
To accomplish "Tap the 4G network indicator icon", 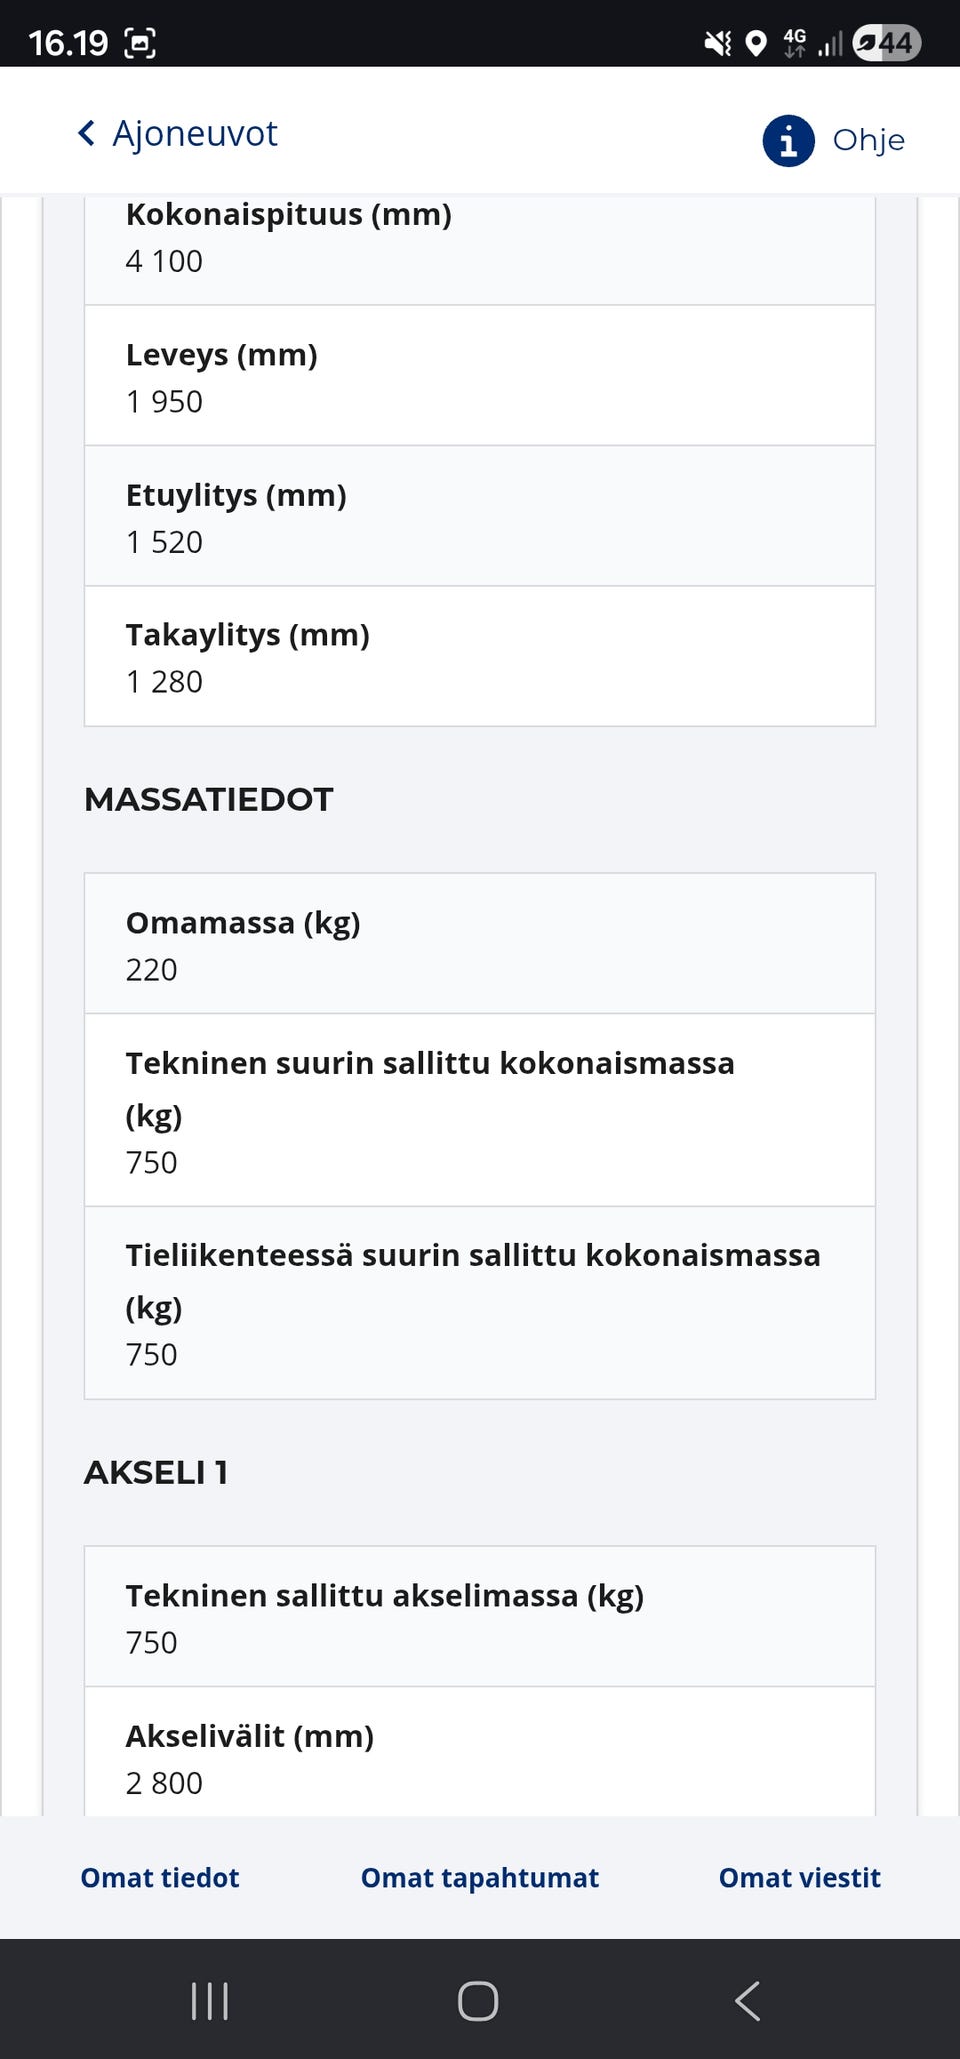I will [x=795, y=42].
